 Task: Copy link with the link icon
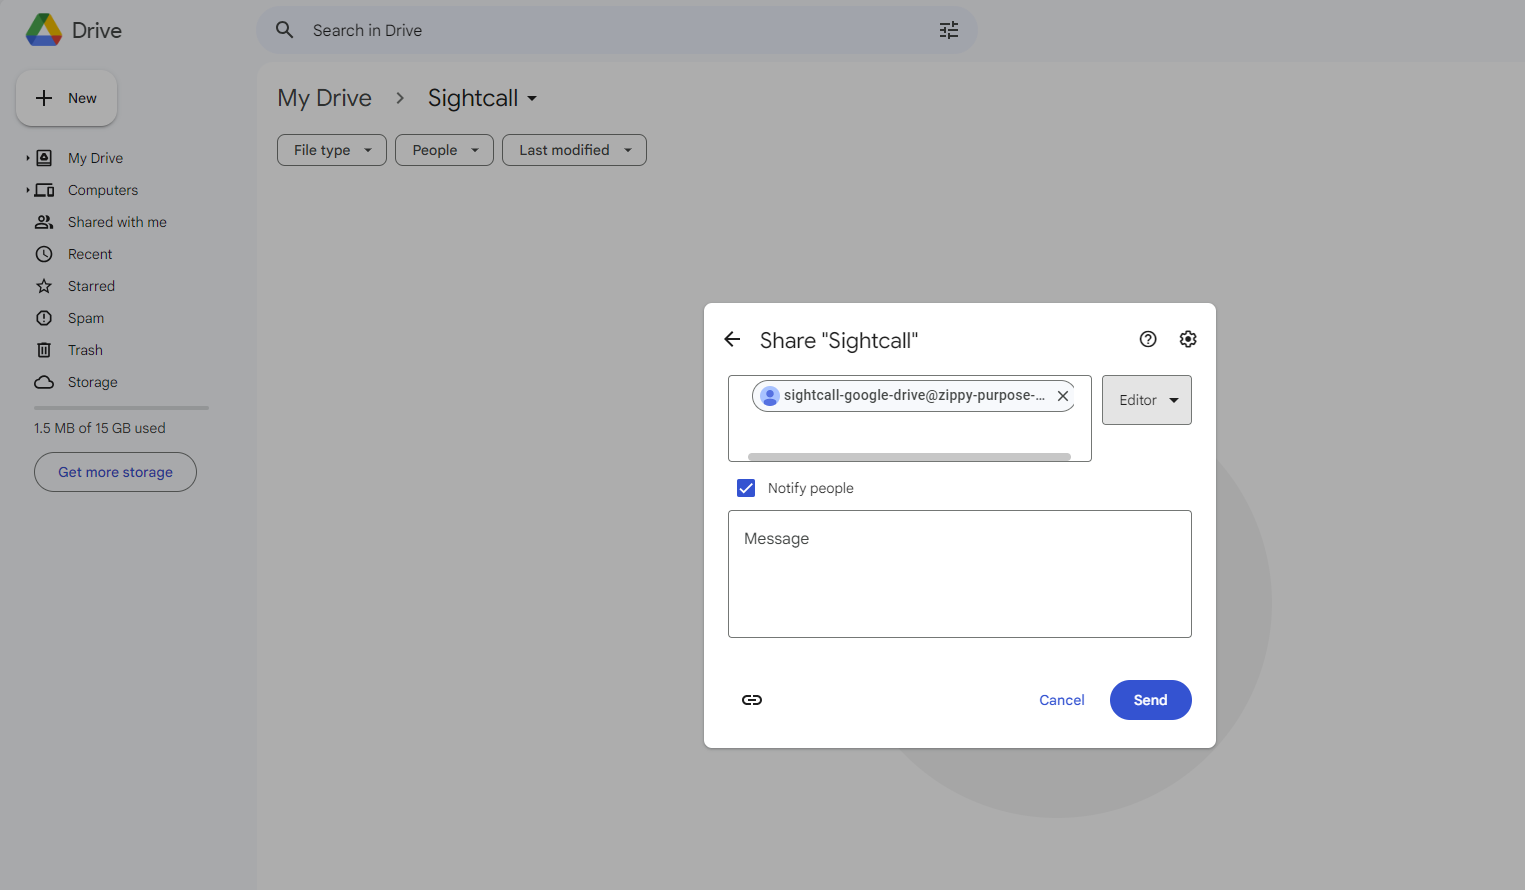click(752, 700)
